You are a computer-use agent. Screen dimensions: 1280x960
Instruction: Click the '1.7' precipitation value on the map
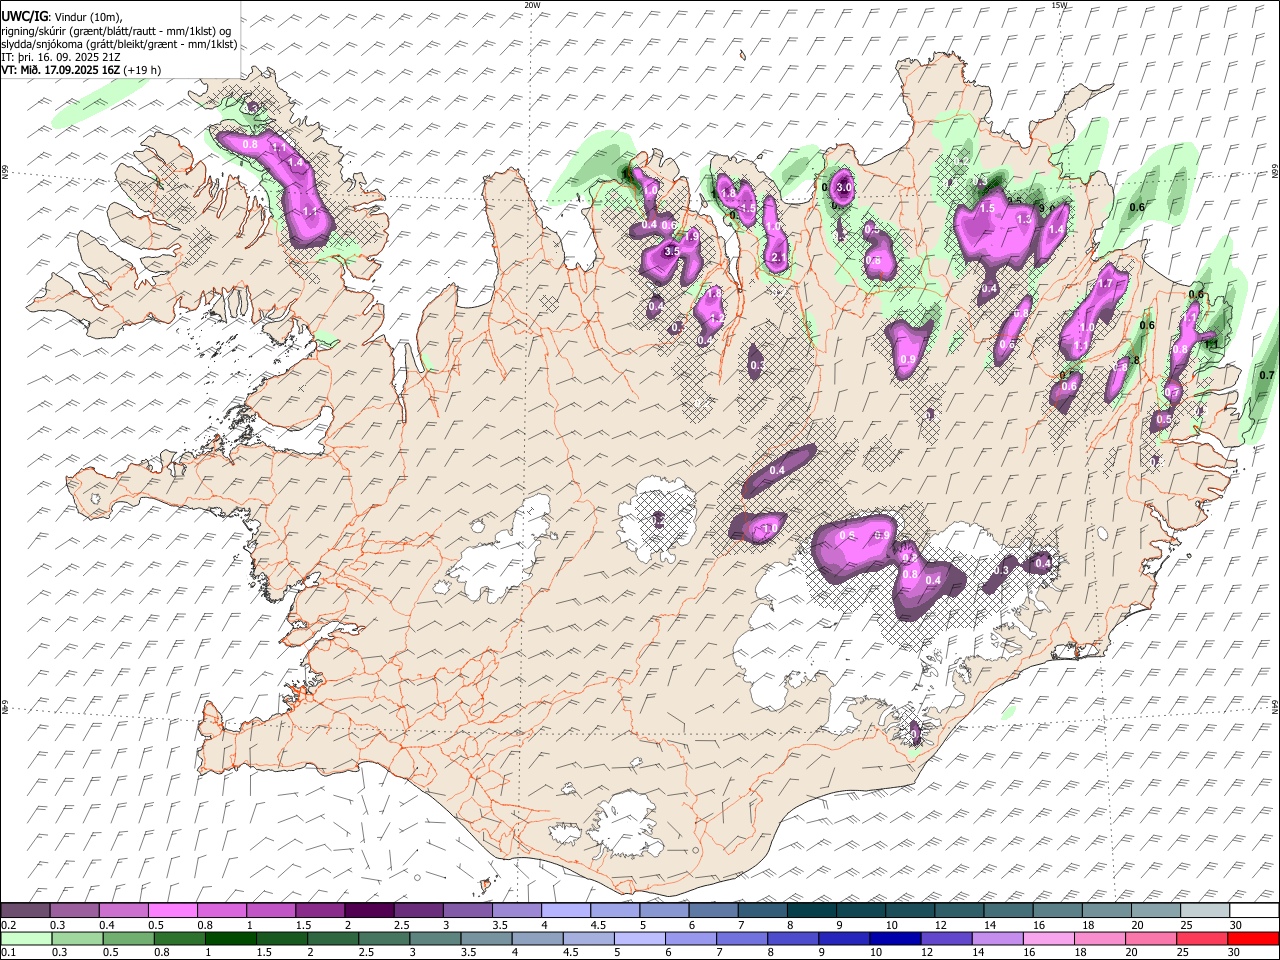click(1105, 284)
